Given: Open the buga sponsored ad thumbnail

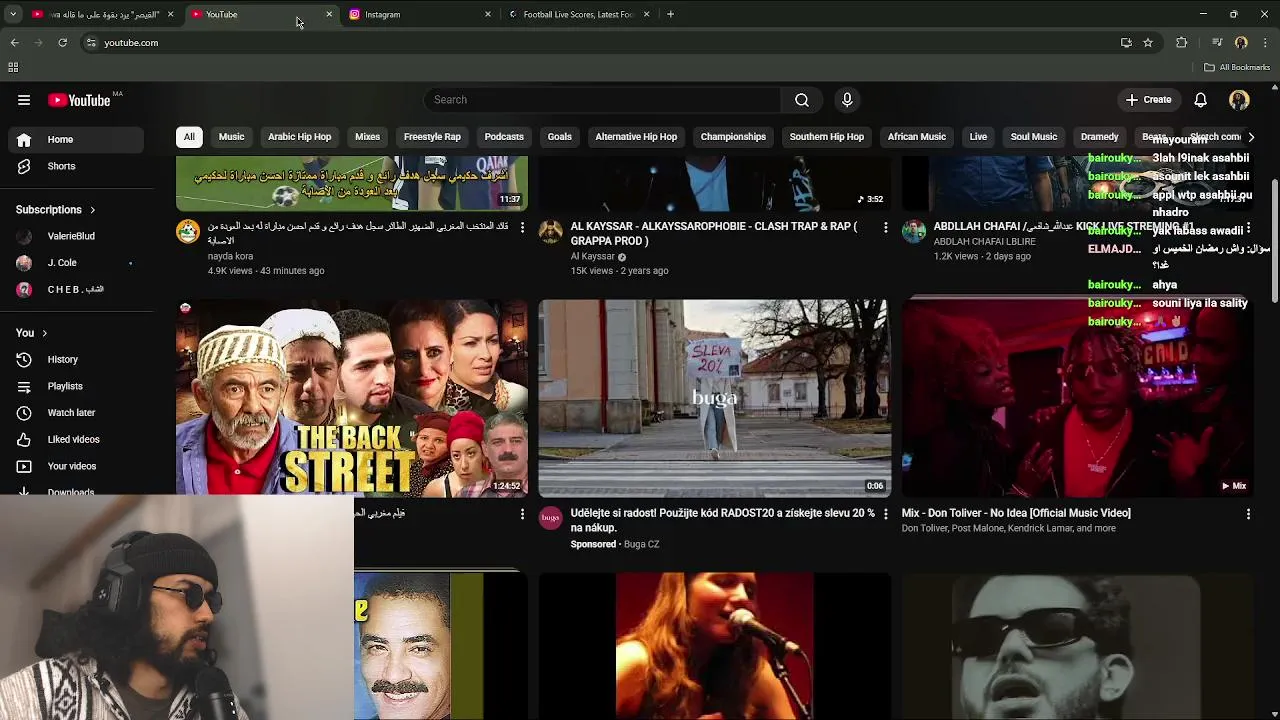Looking at the screenshot, I should coord(714,398).
